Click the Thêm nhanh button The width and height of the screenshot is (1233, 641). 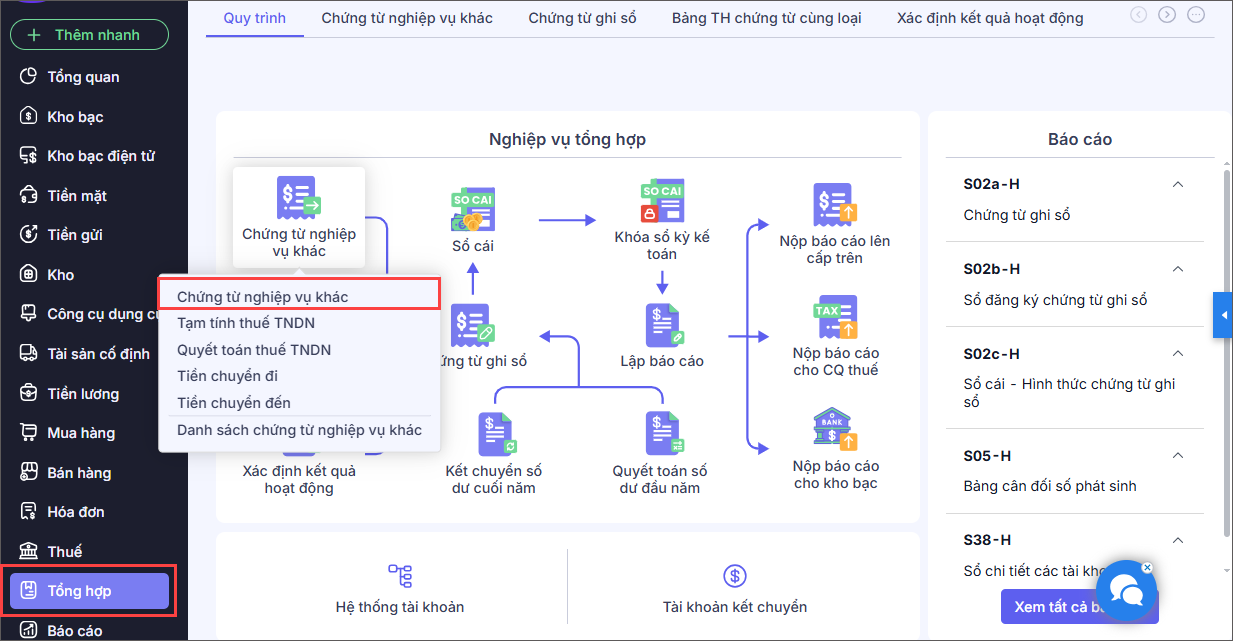pyautogui.click(x=90, y=35)
